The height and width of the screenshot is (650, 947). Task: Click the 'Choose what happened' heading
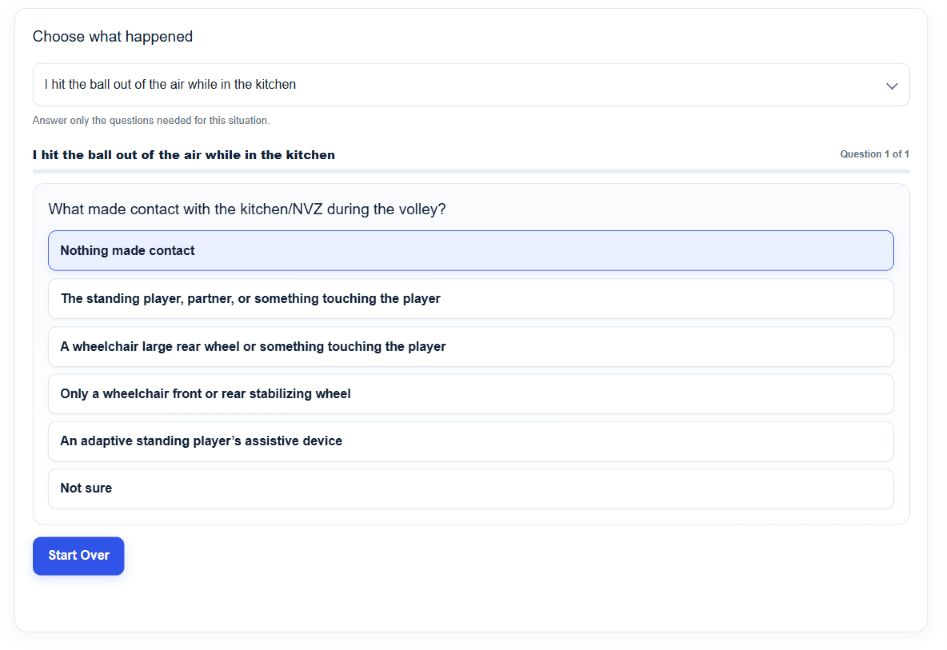pyautogui.click(x=112, y=36)
